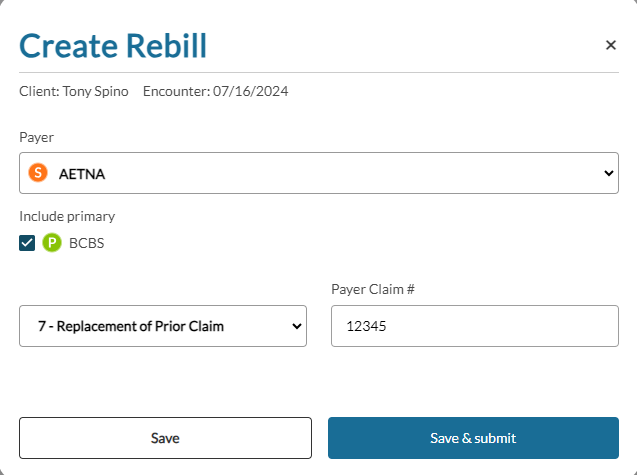Image resolution: width=637 pixels, height=475 pixels.
Task: Click the green P primary payer icon
Action: 52,242
